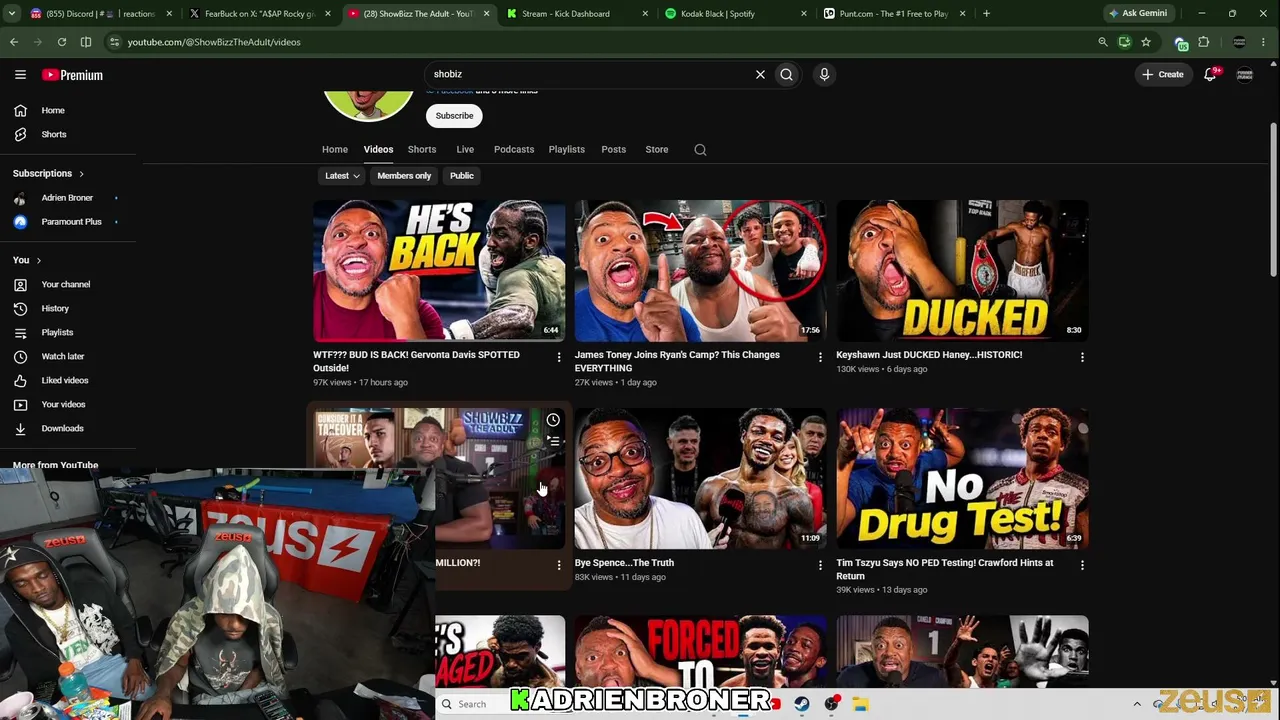Switch to the Discord browser tab
Screen dimensions: 1280x720
pyautogui.click(x=100, y=14)
